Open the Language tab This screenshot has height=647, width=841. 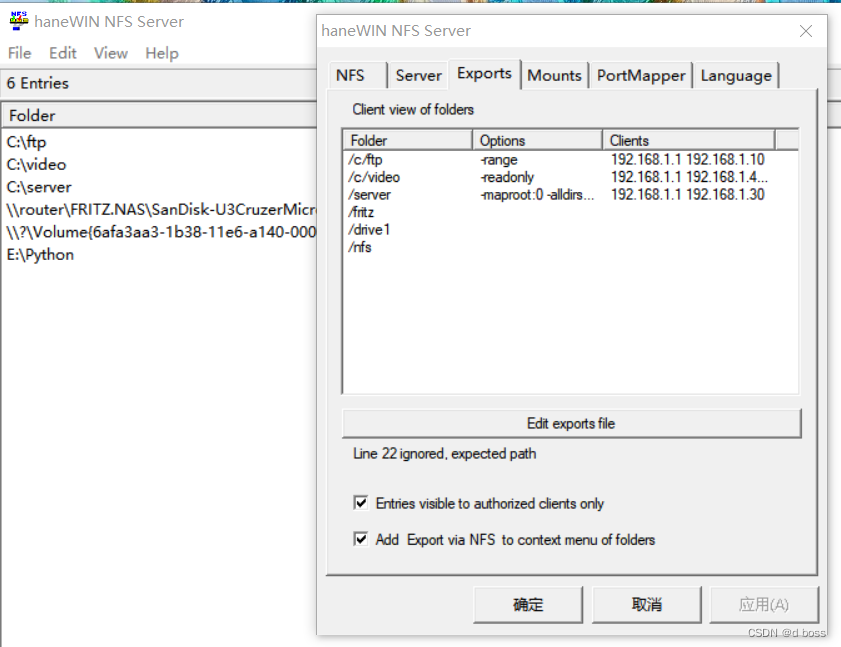coord(736,75)
